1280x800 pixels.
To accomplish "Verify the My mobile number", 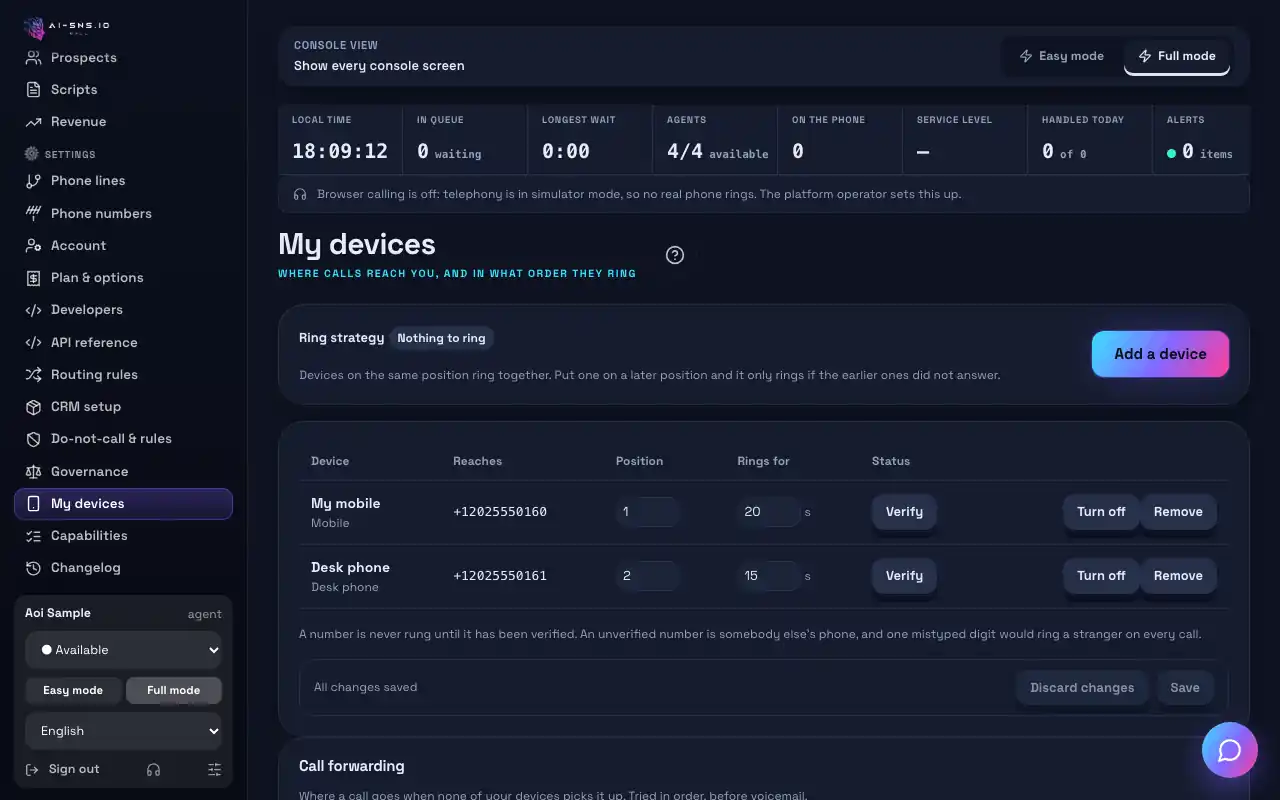I will pos(904,511).
